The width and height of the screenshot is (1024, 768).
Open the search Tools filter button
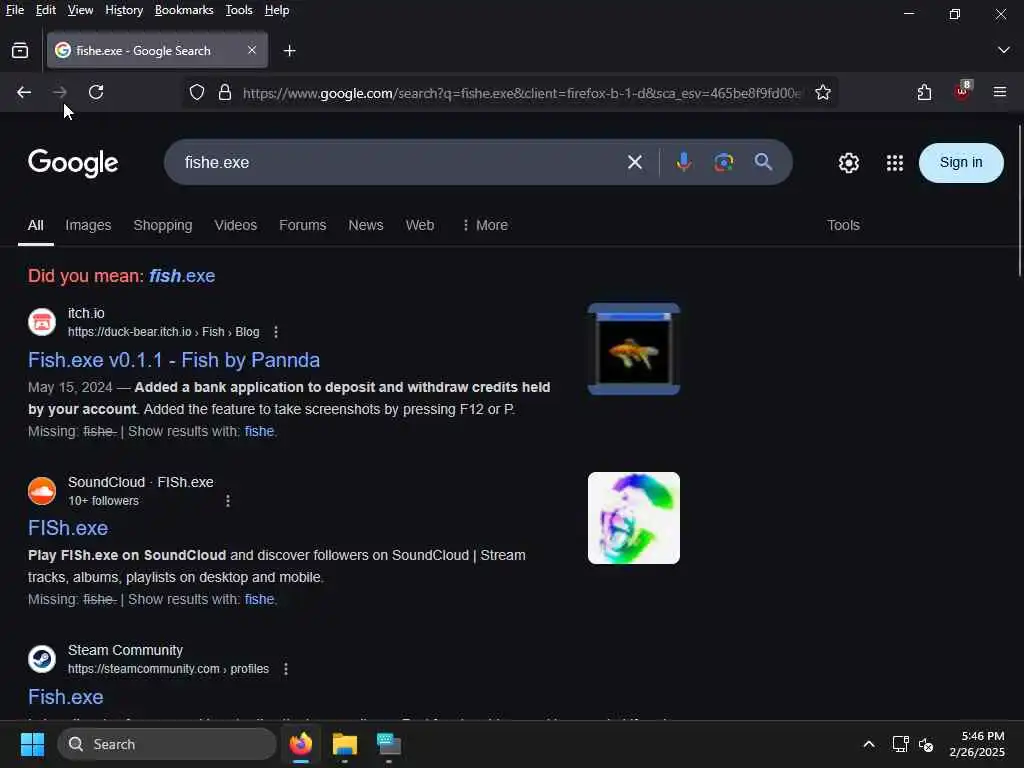[x=843, y=225]
